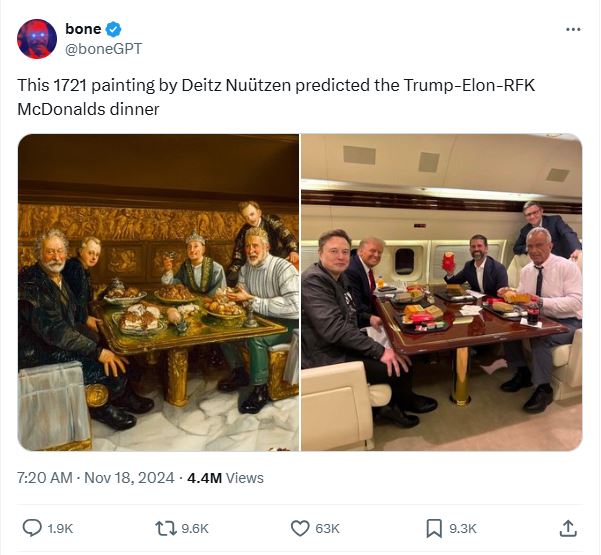
Task: Click the share upload icon
Action: click(568, 527)
